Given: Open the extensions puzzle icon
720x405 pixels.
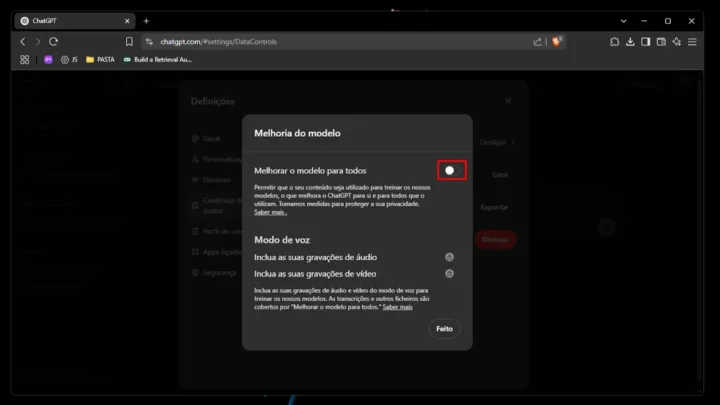Looking at the screenshot, I should [614, 41].
